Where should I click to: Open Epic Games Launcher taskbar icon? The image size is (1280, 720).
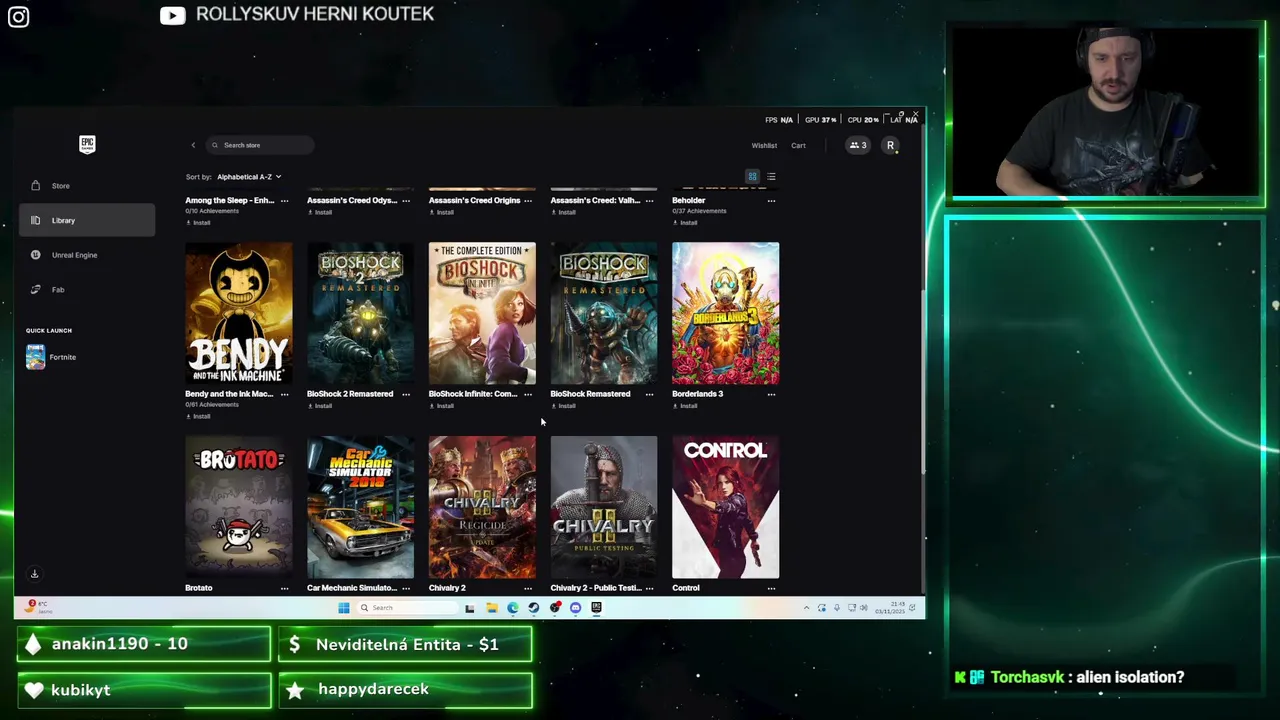pyautogui.click(x=596, y=608)
